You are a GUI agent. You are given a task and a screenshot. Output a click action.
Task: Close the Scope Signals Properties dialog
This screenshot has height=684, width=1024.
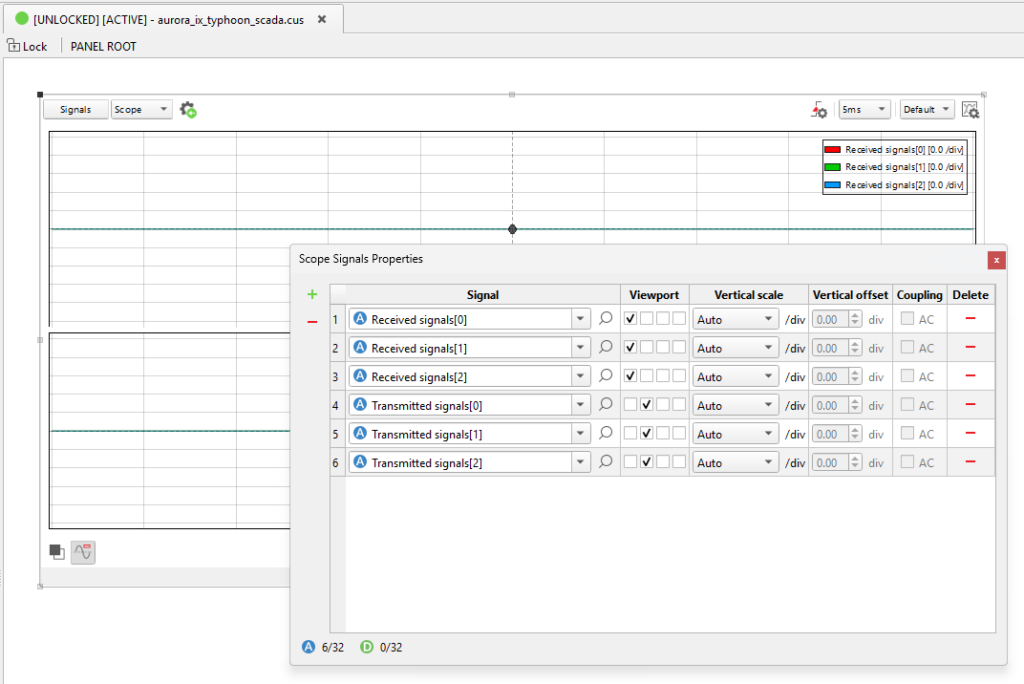coord(996,260)
